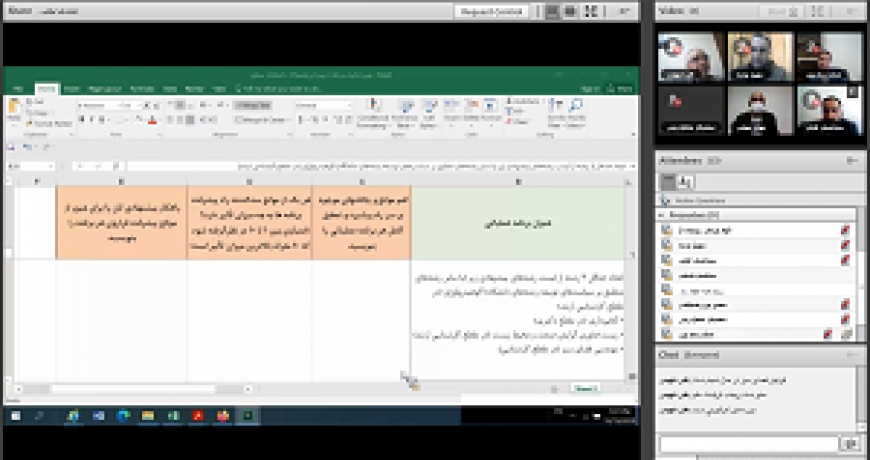Open Find & Select magnifier tool
Screen dimensions: 870x460
tap(576, 113)
